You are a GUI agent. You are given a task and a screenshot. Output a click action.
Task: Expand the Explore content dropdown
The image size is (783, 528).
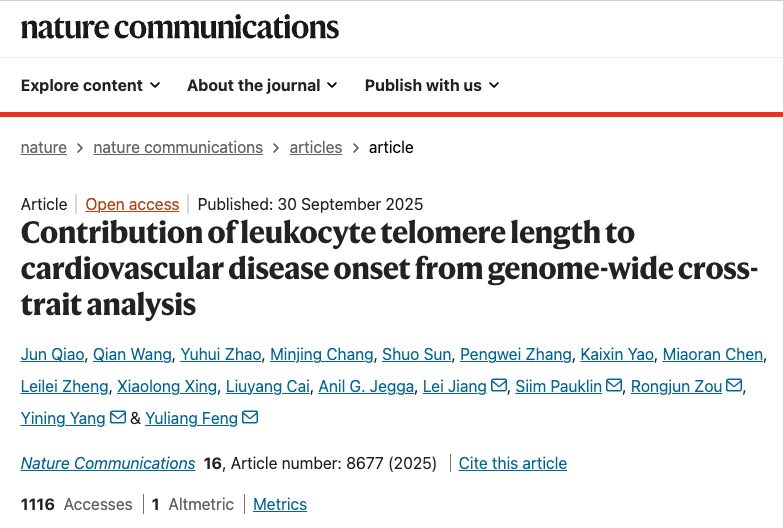[x=91, y=86]
